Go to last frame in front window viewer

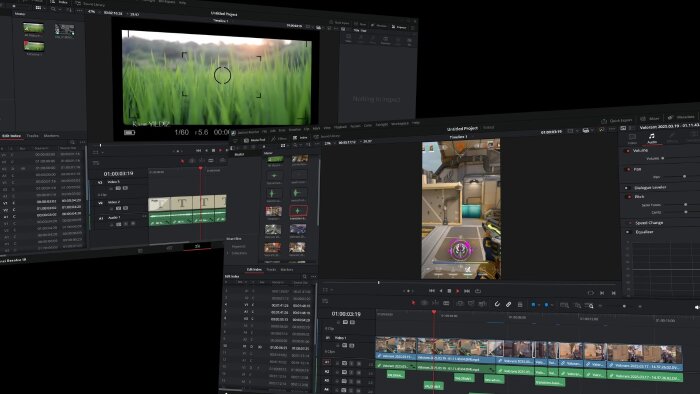pyautogui.click(x=467, y=291)
